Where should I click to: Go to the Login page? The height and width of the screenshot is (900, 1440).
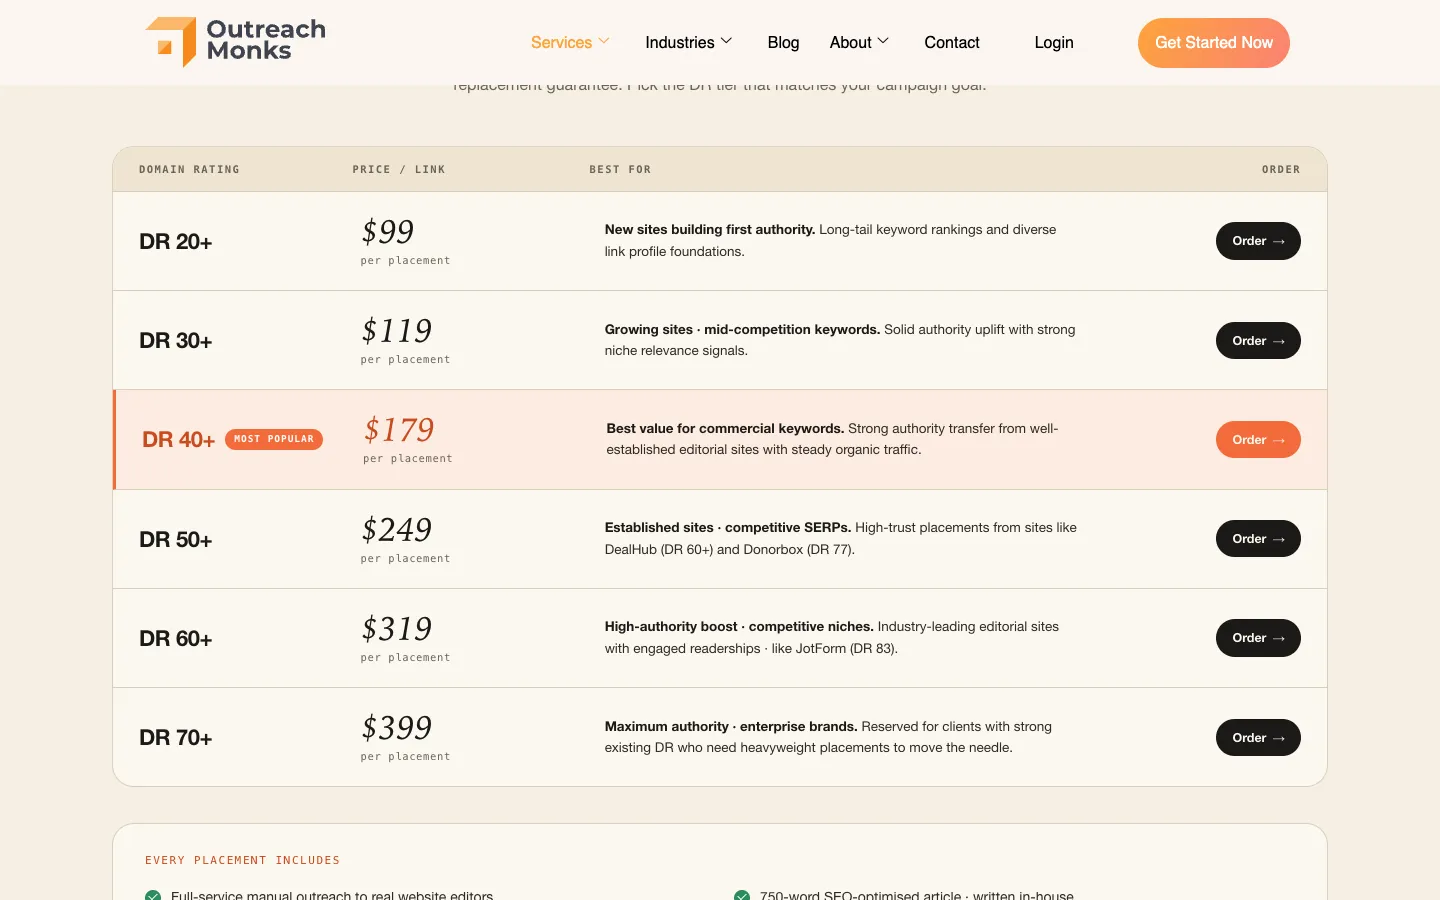pos(1054,42)
